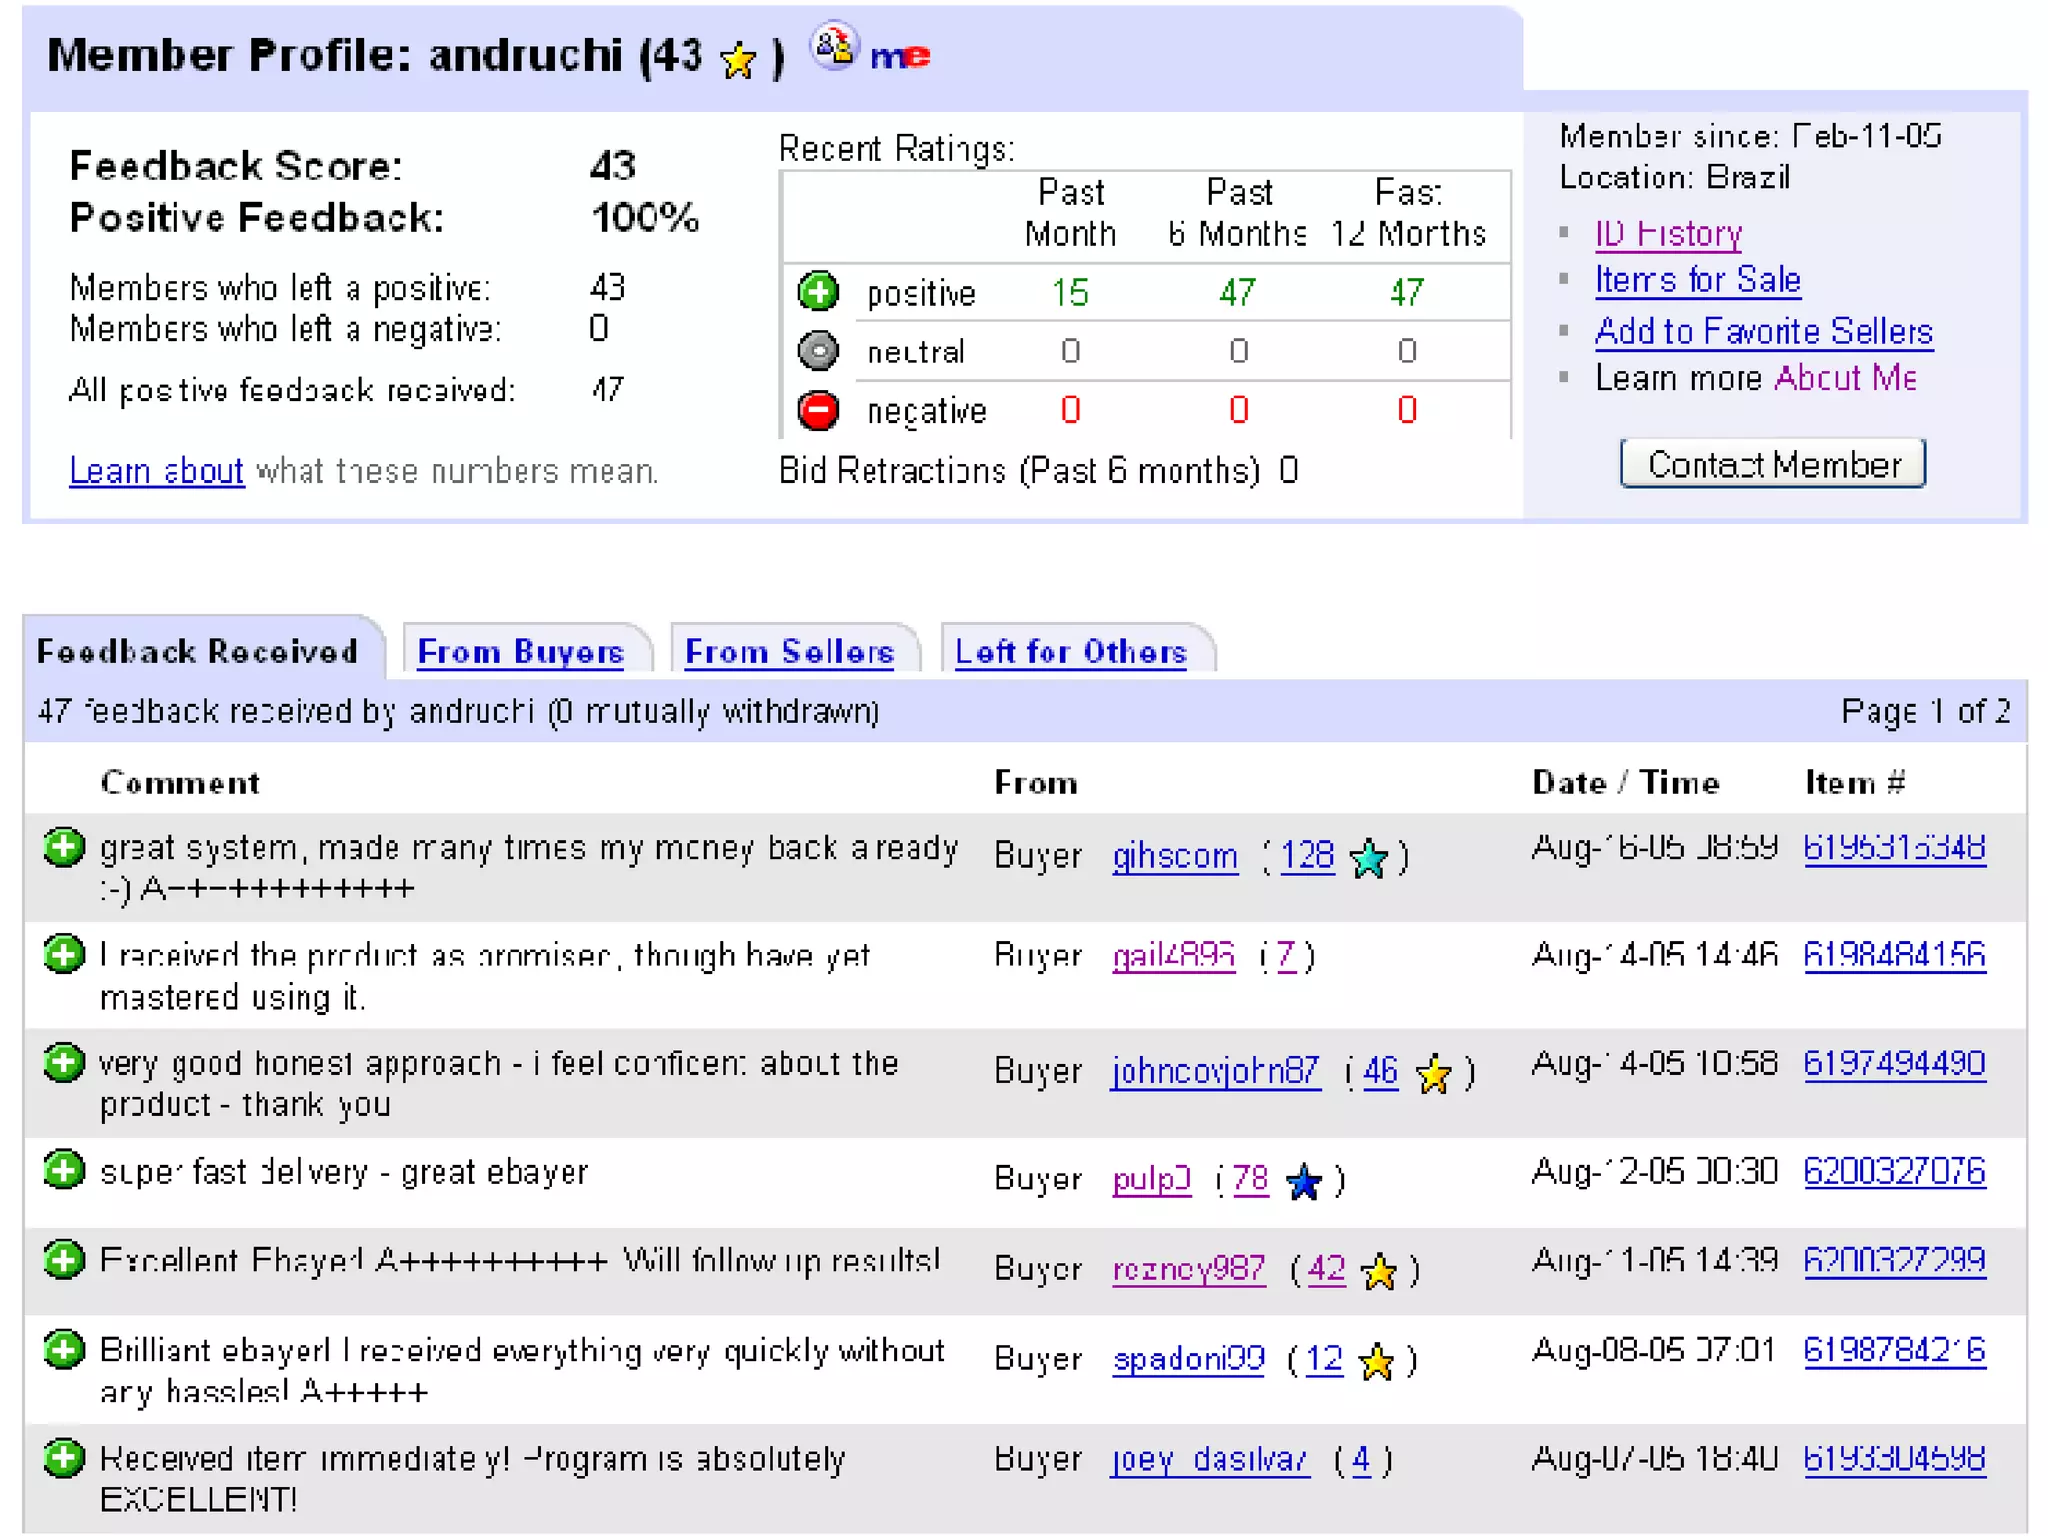Click positive icon on 'super fast delivery' comment
The image size is (2048, 1536).
click(64, 1170)
